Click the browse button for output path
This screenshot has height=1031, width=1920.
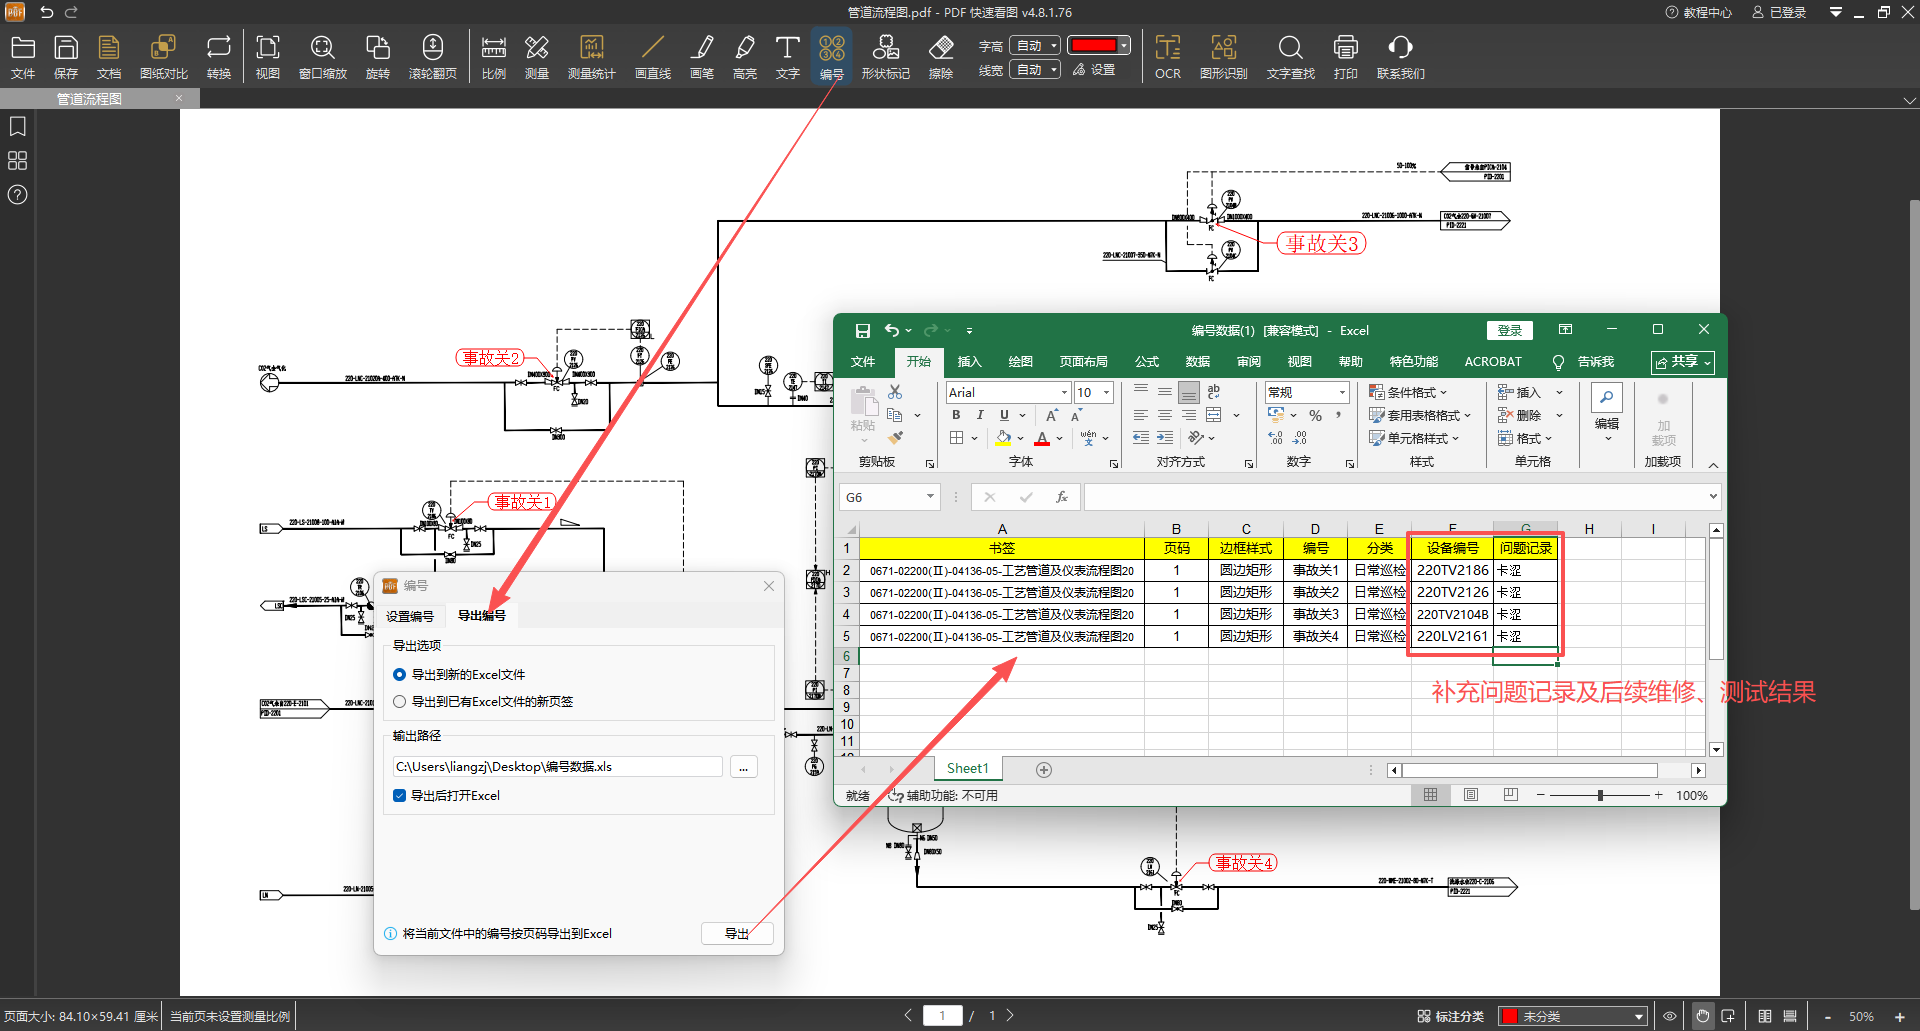click(x=743, y=767)
